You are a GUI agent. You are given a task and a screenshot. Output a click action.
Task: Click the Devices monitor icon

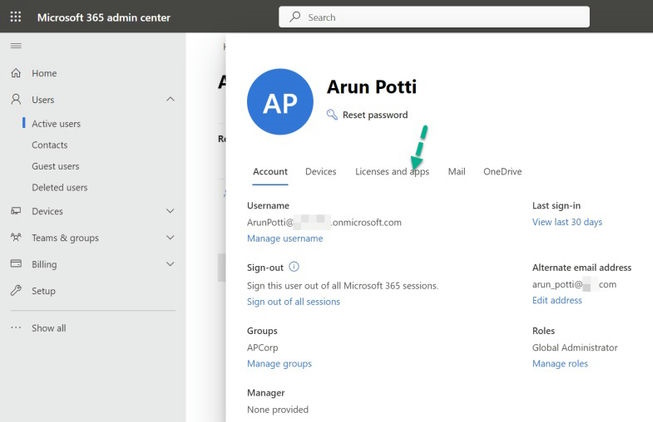tap(16, 211)
